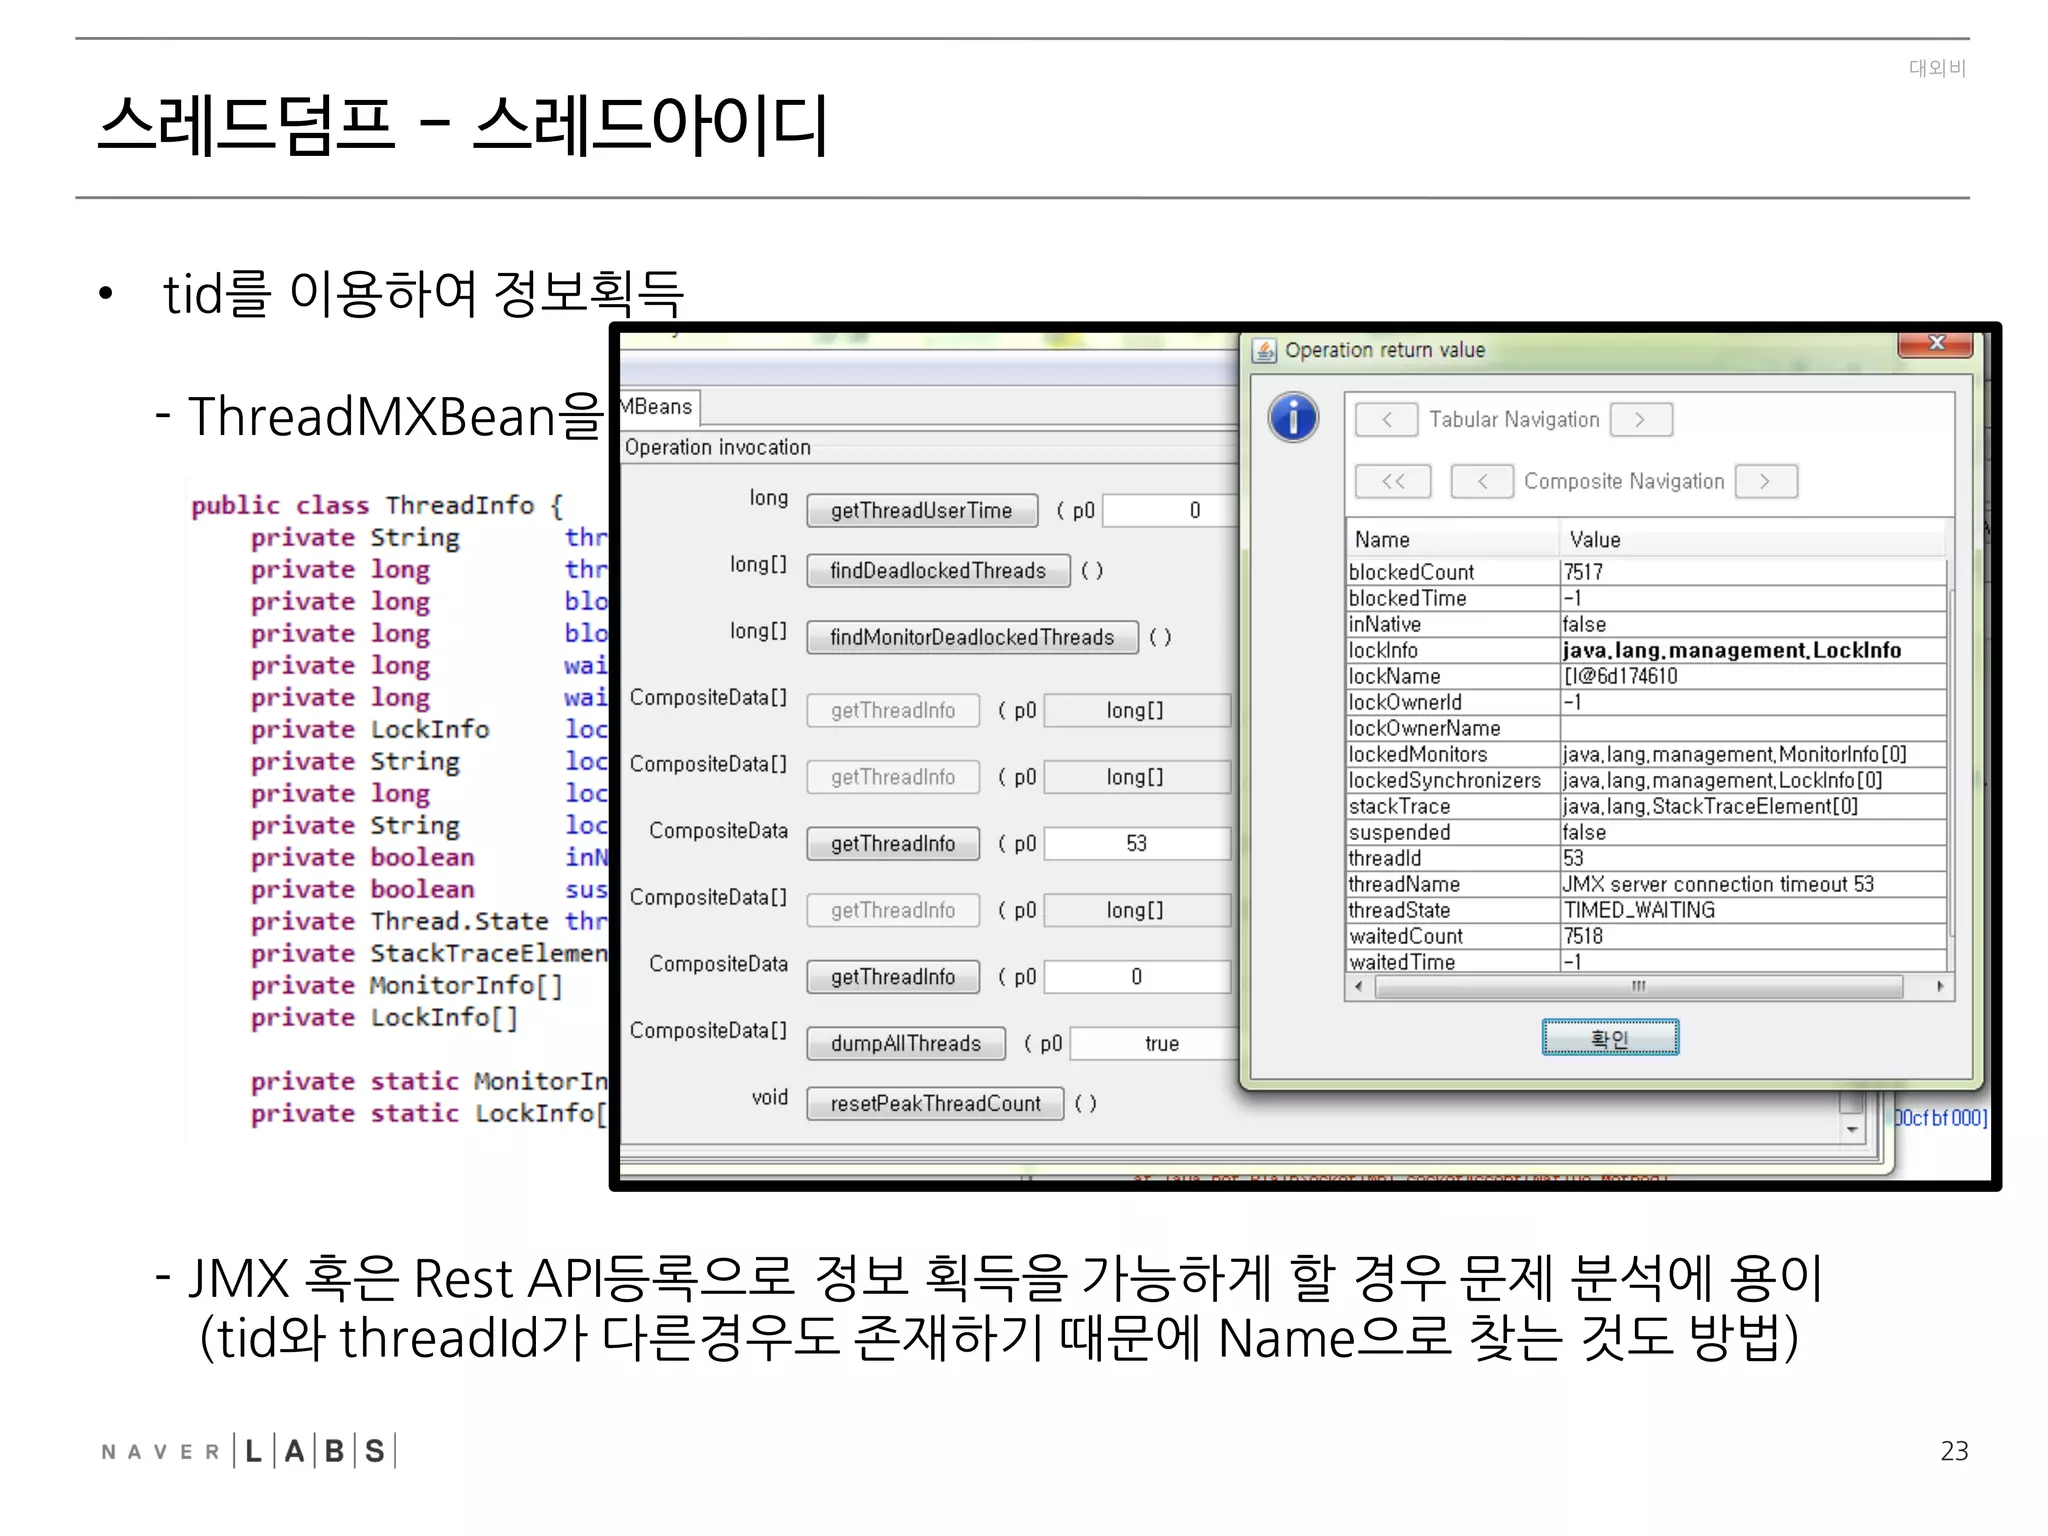Edit getThreadInfo parameter field showing 53
The image size is (2048, 1536).
pos(1136,844)
